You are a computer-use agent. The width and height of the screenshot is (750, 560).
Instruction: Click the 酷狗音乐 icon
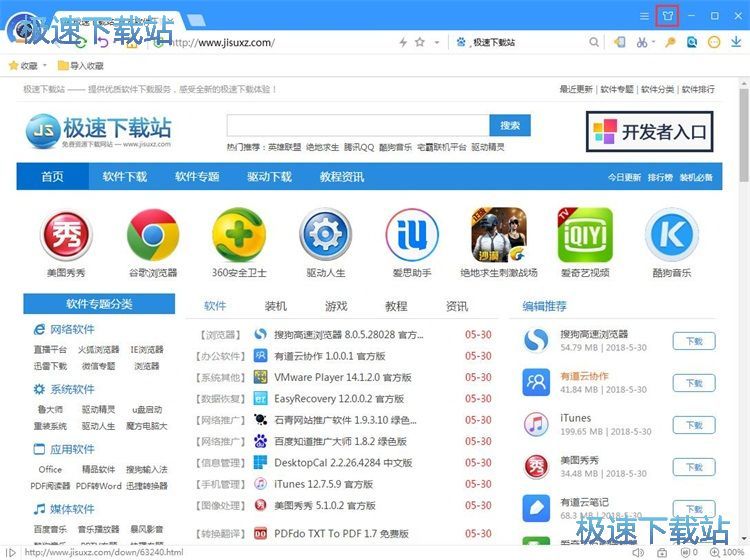(672, 235)
